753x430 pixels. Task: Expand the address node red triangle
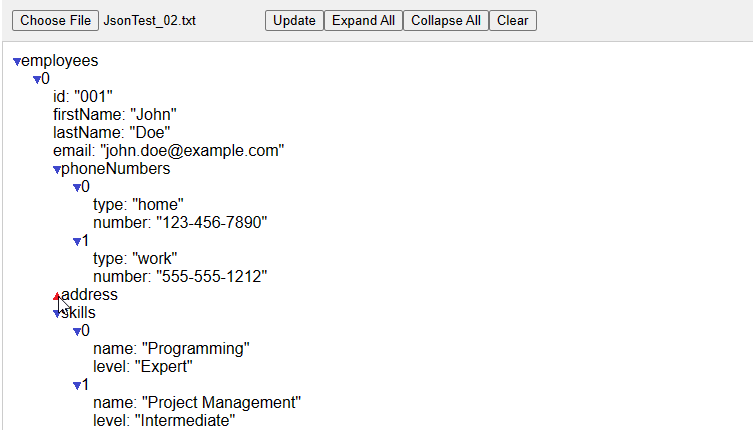point(57,295)
